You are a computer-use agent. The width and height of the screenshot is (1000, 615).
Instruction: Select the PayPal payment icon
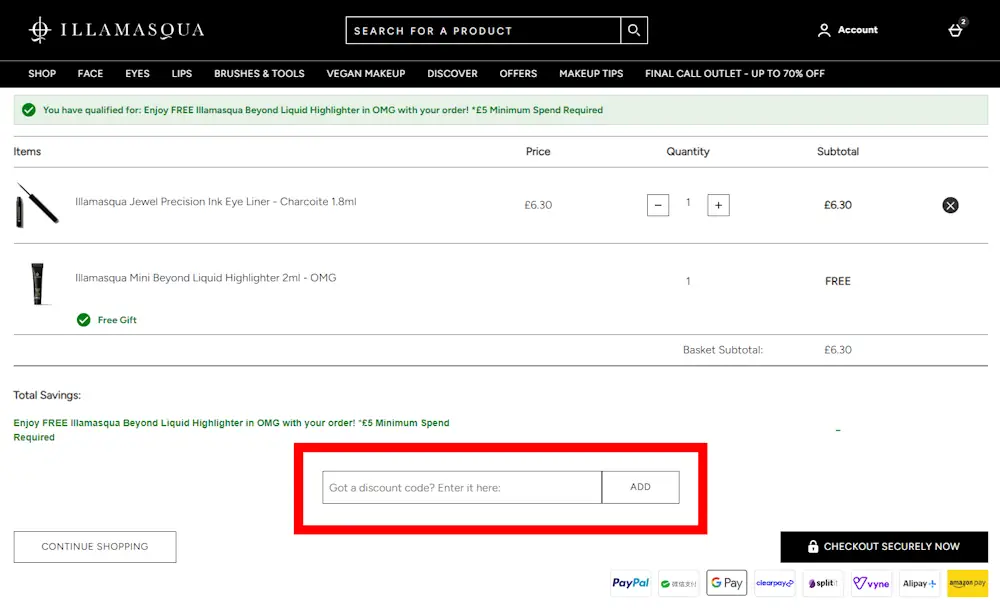(630, 583)
